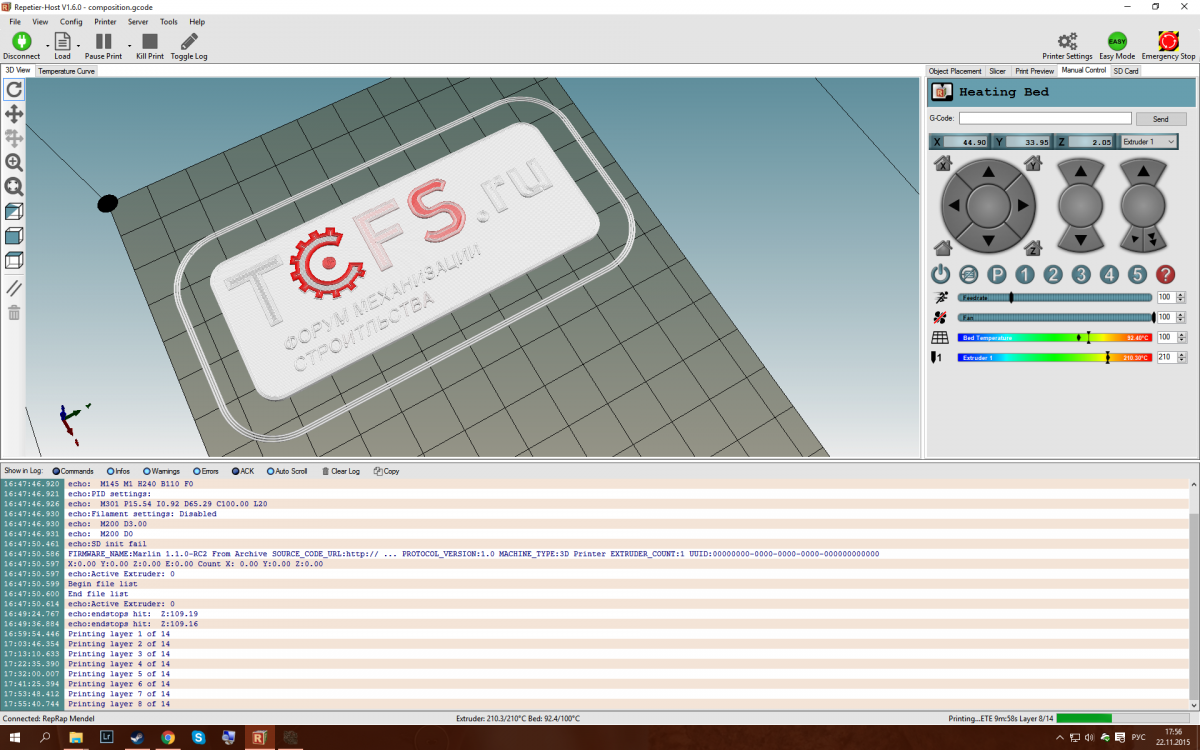
Task: Open the File menu
Action: click(x=15, y=21)
